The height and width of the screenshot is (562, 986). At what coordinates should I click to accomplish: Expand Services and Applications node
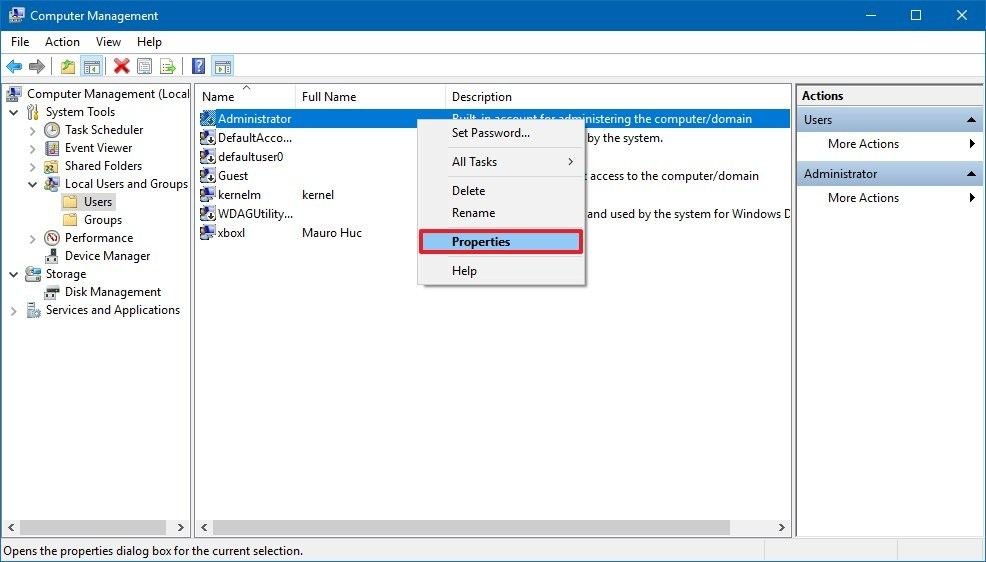click(14, 311)
